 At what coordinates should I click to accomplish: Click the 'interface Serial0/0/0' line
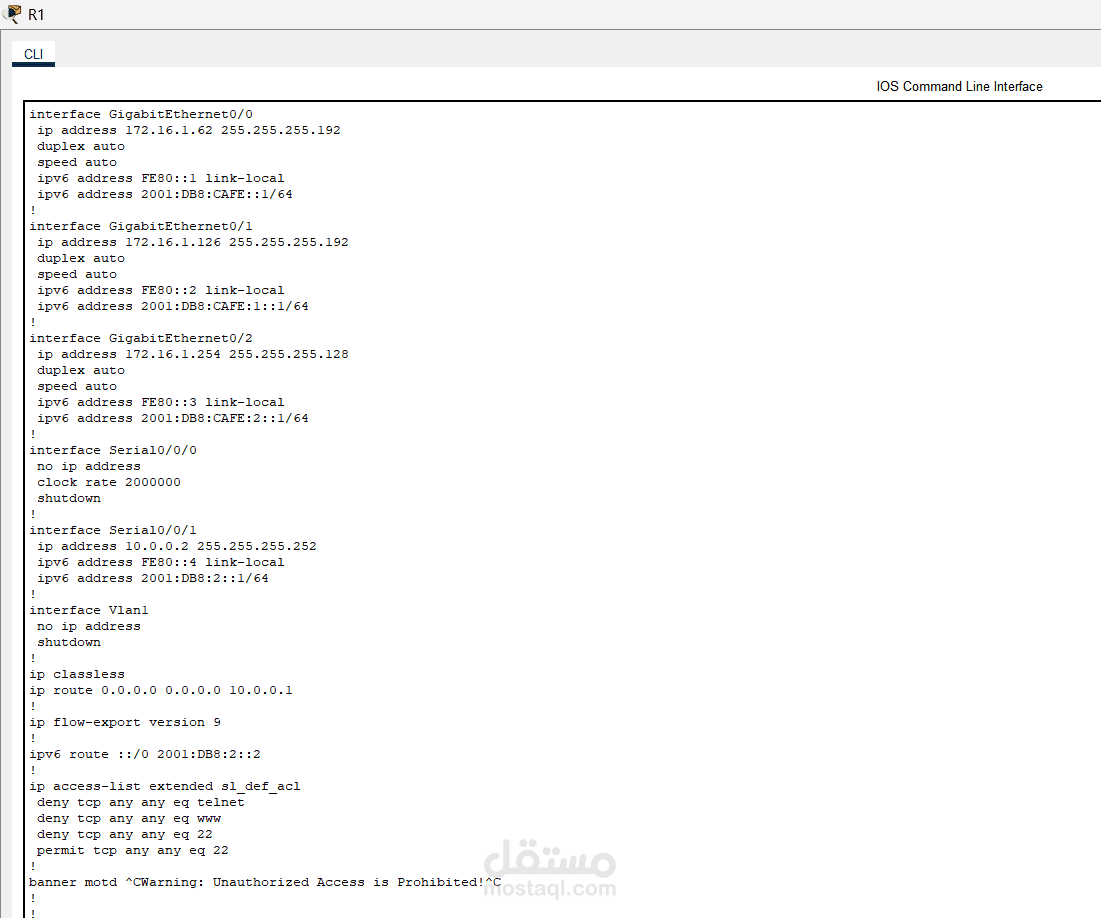[113, 450]
